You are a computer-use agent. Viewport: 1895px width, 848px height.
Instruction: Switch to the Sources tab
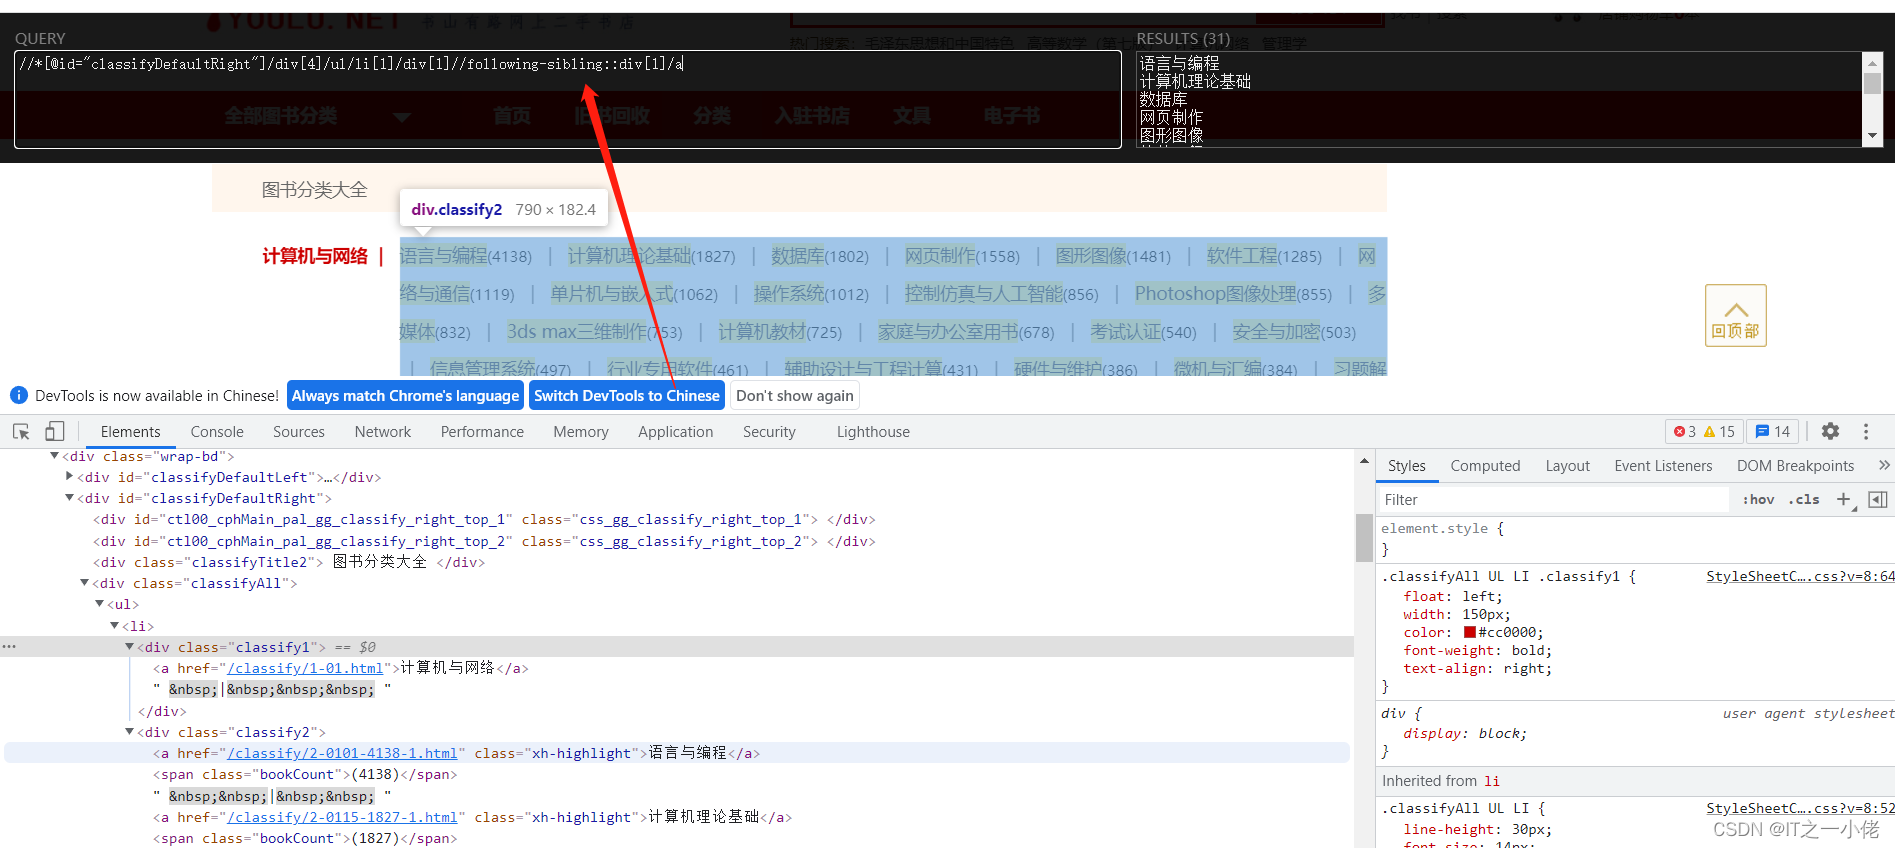[x=299, y=431]
